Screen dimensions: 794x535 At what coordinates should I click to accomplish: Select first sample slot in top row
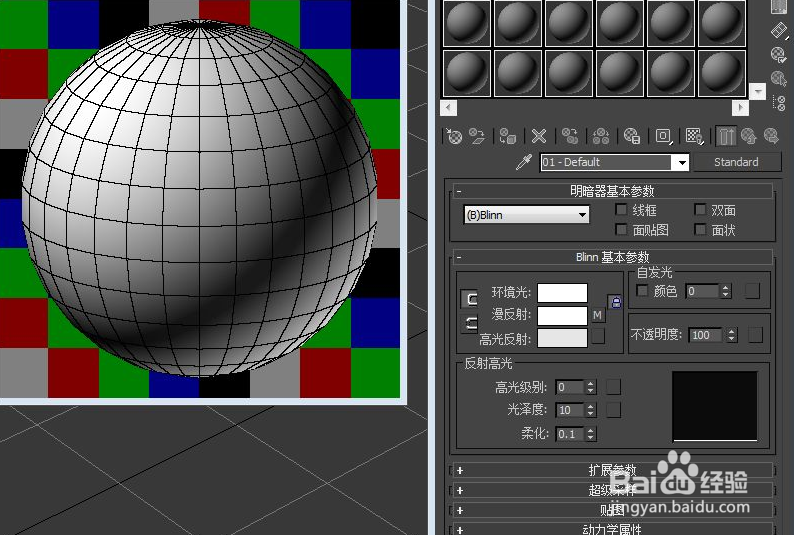tap(466, 22)
